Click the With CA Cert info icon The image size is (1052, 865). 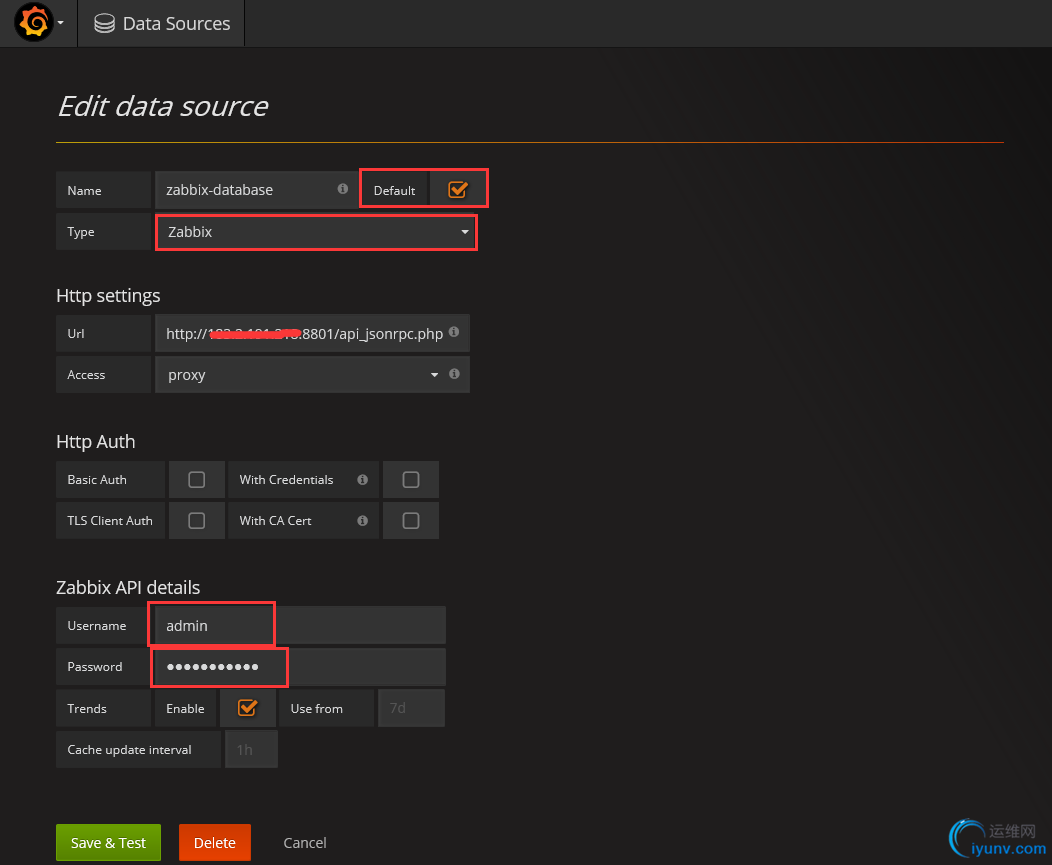(362, 520)
